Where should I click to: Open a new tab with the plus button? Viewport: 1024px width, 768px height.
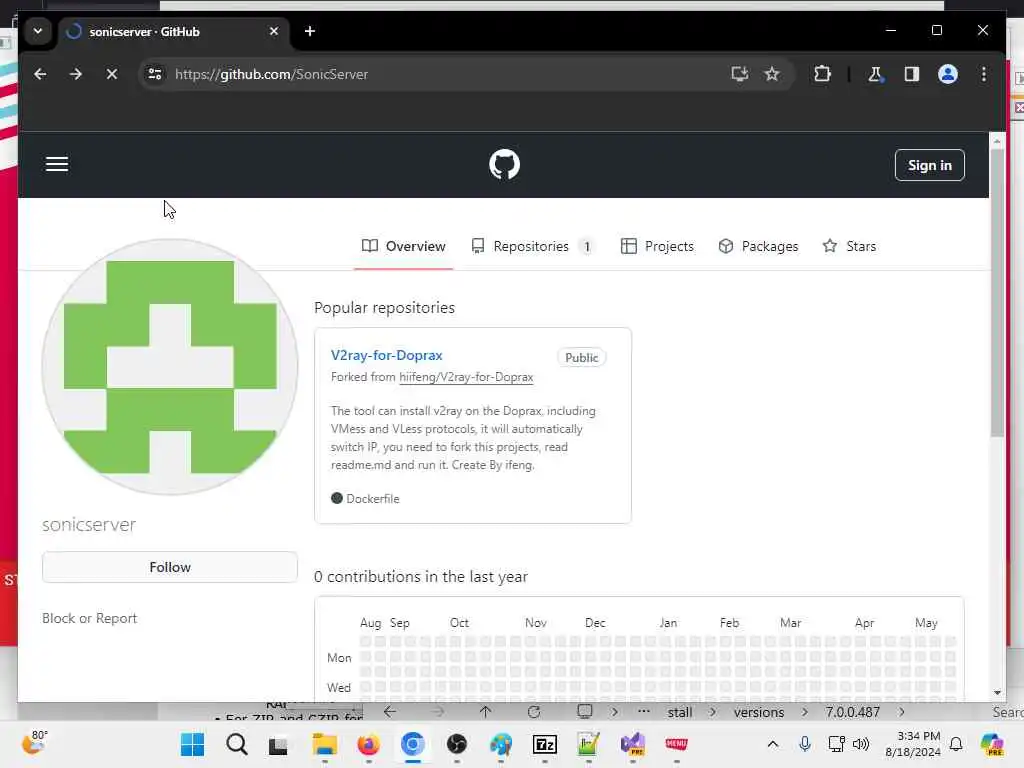tap(310, 31)
